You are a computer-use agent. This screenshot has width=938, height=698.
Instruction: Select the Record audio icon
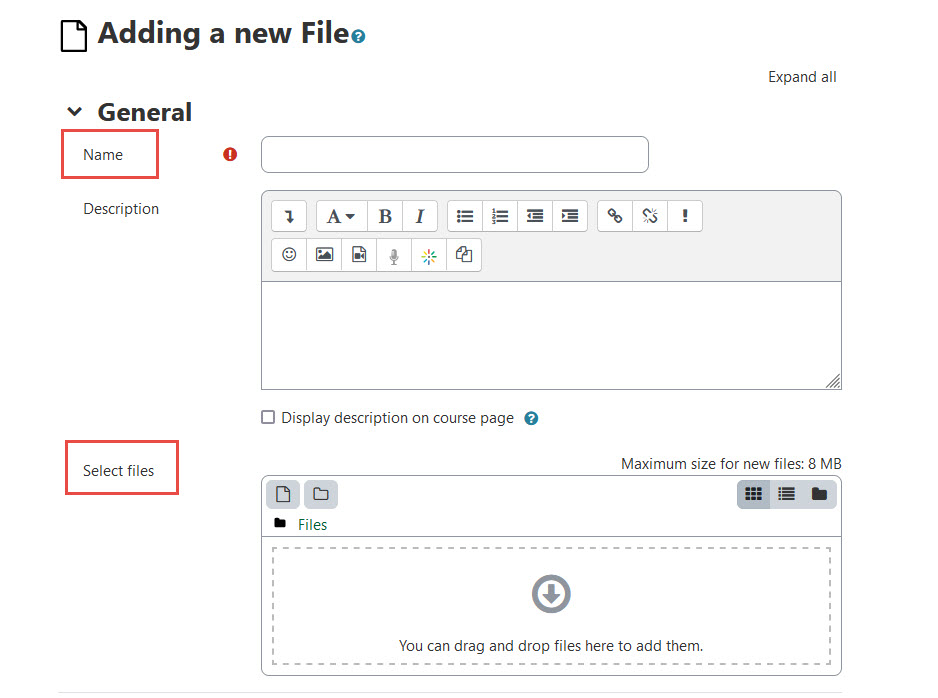pos(393,254)
